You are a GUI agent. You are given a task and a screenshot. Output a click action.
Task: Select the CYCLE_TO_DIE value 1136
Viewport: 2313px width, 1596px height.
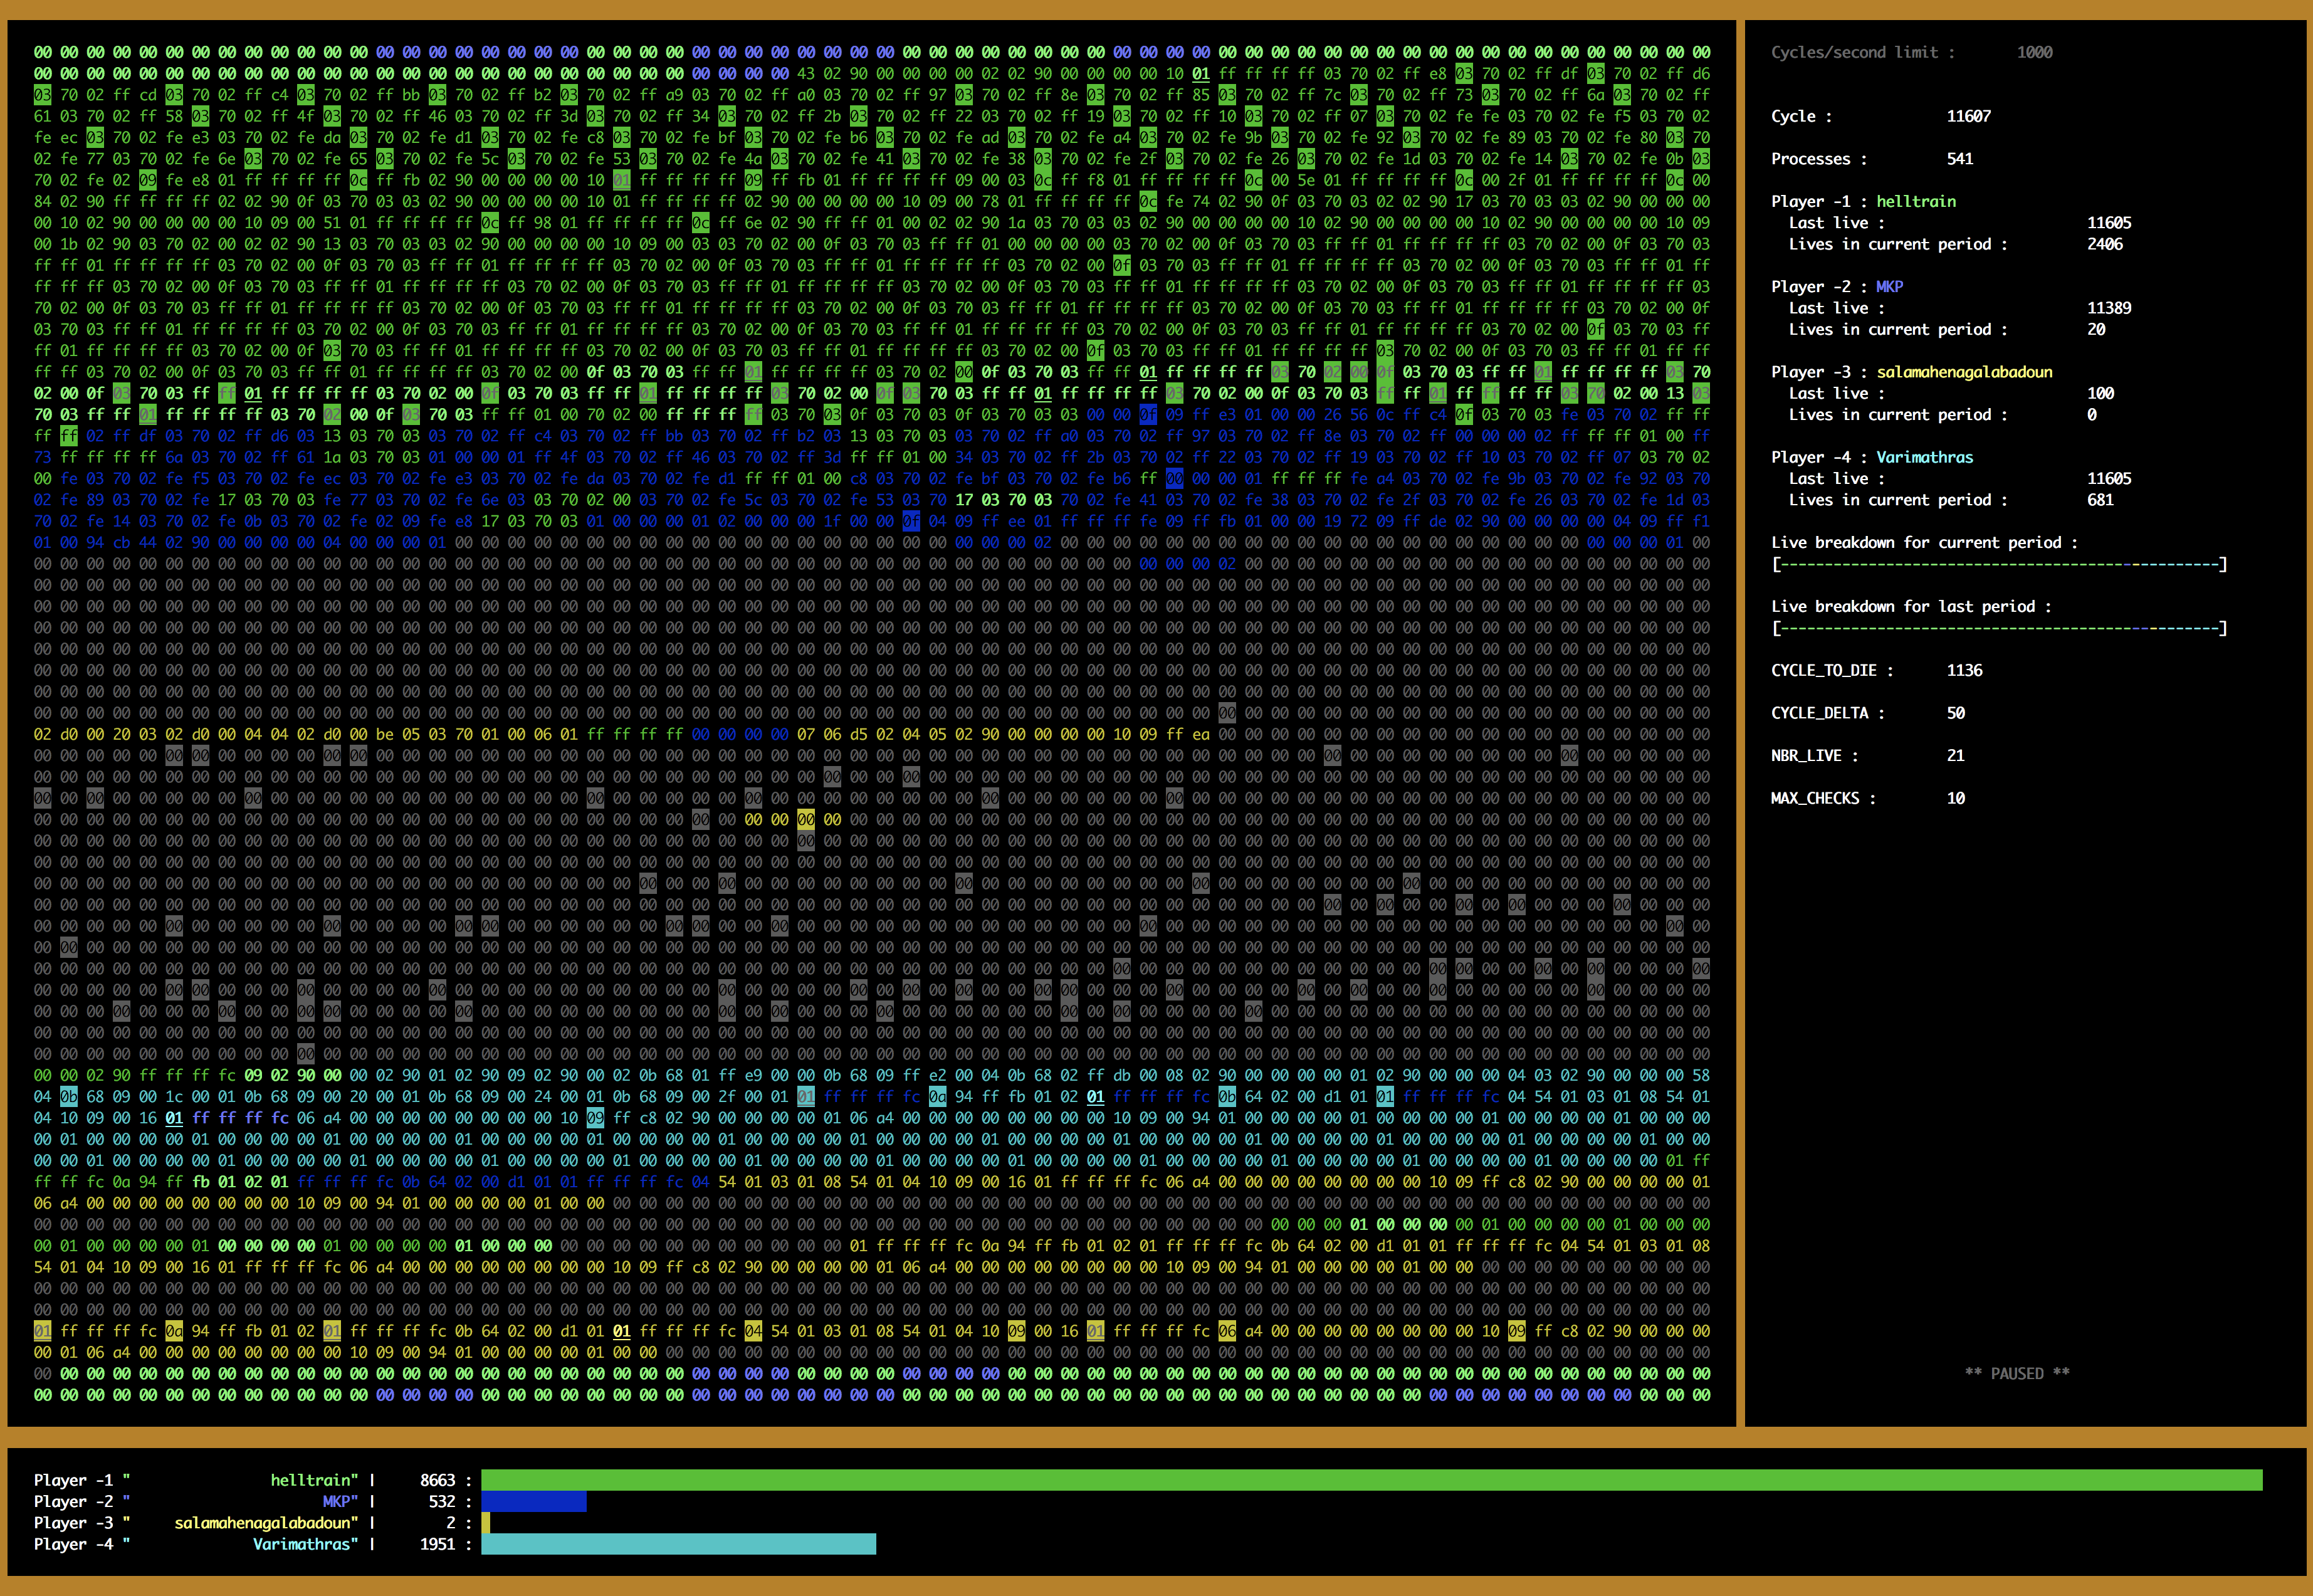coord(1964,671)
